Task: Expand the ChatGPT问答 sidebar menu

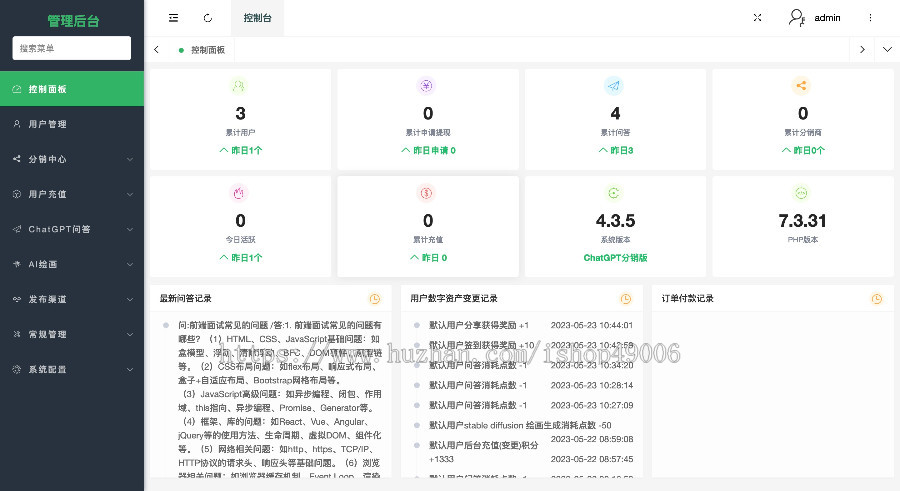Action: [72, 229]
